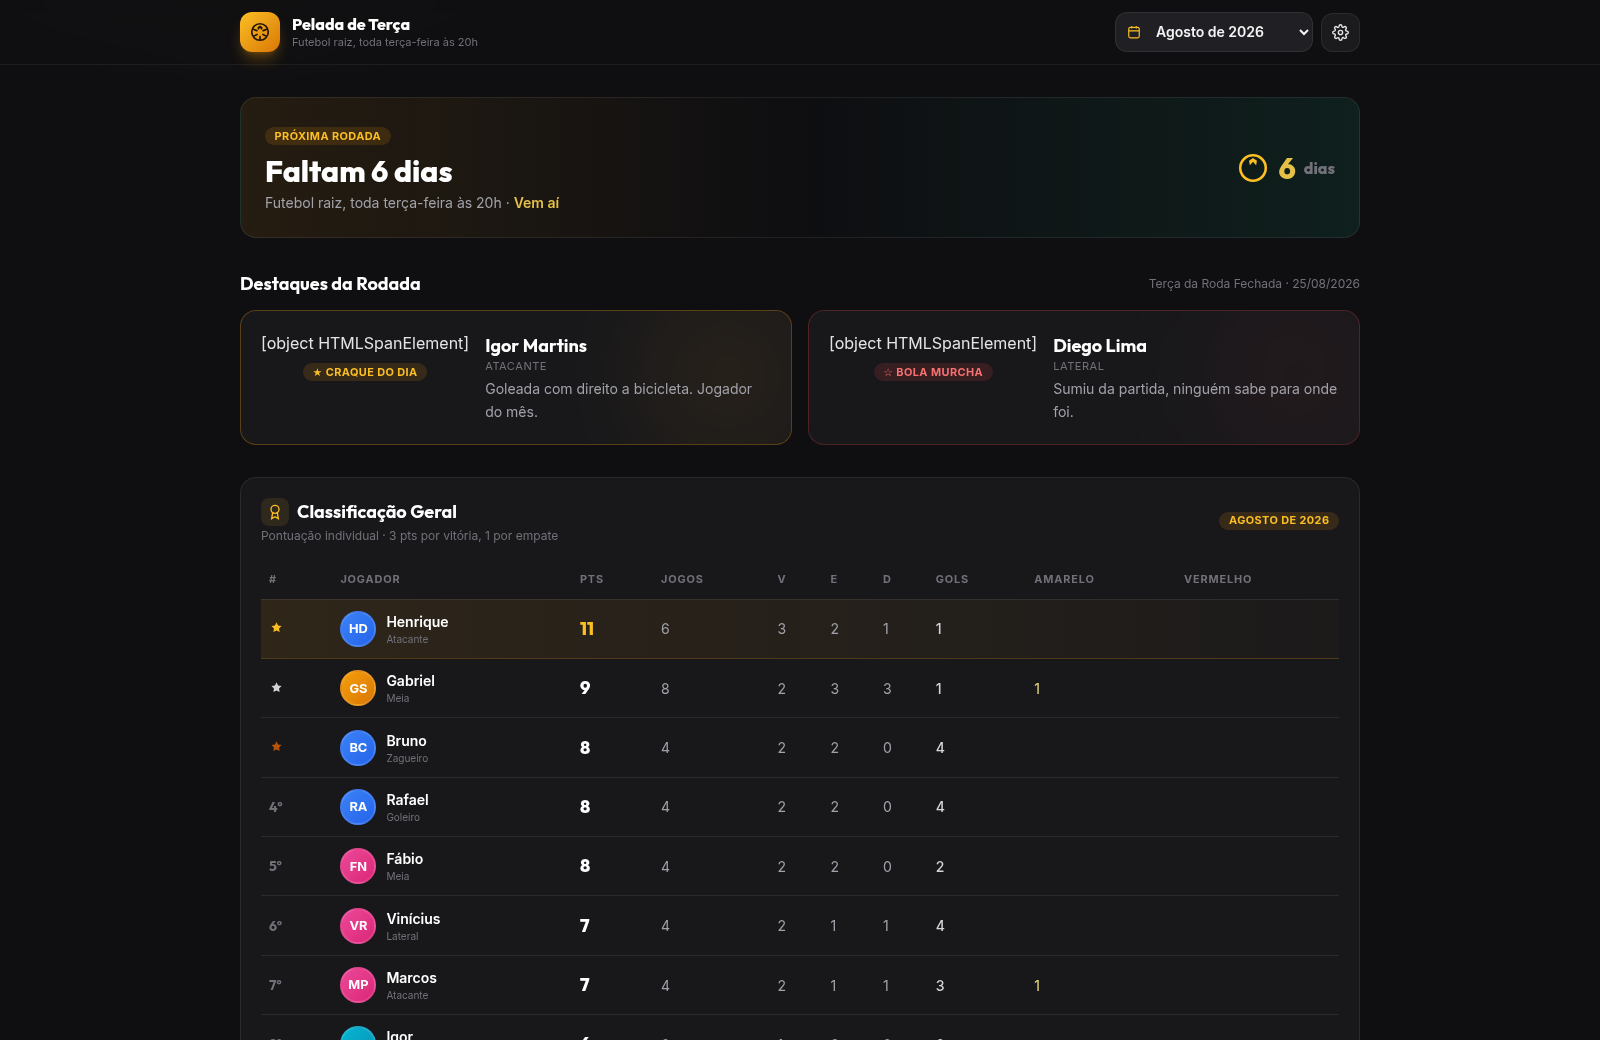Click the Vem aí link
The image size is (1600, 1040).
[x=537, y=203]
